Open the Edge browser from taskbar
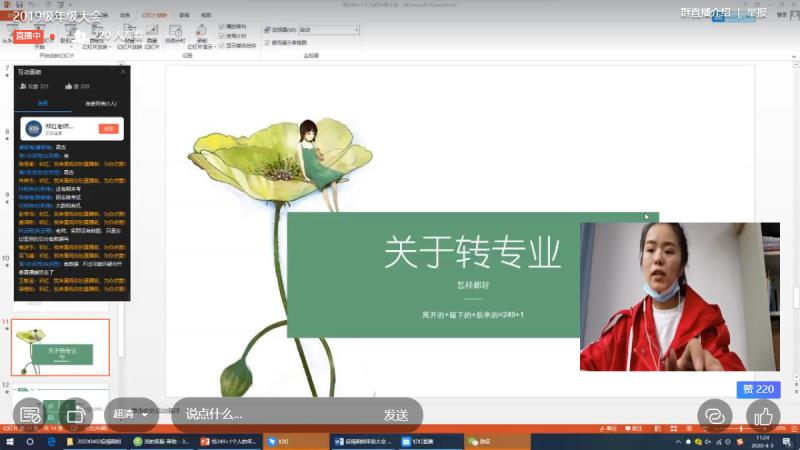800x450 pixels. point(51,442)
